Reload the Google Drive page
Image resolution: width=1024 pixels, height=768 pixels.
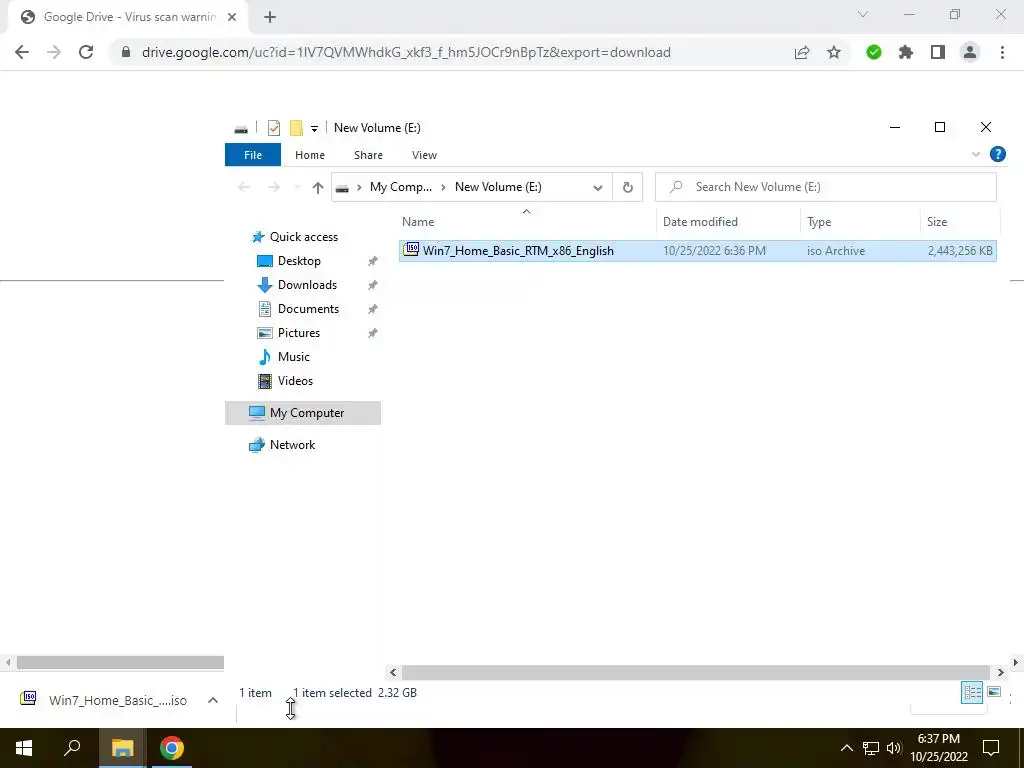[86, 52]
